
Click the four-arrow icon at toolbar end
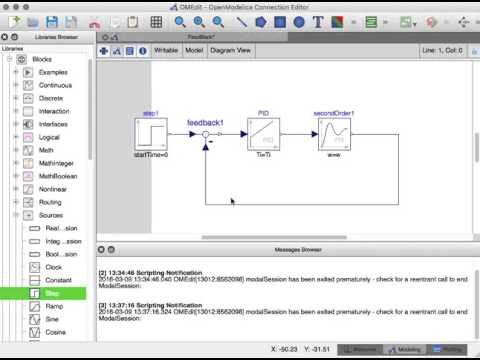[x=464, y=22]
